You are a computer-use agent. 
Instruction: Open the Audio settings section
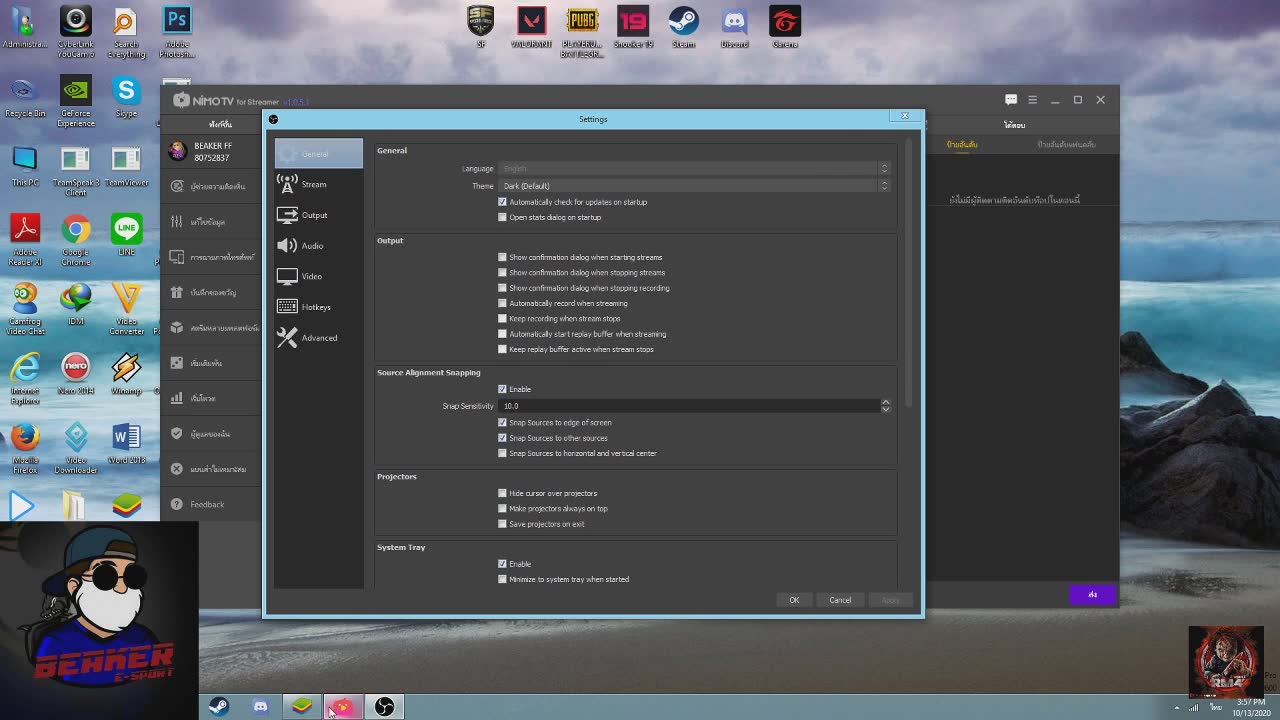312,246
